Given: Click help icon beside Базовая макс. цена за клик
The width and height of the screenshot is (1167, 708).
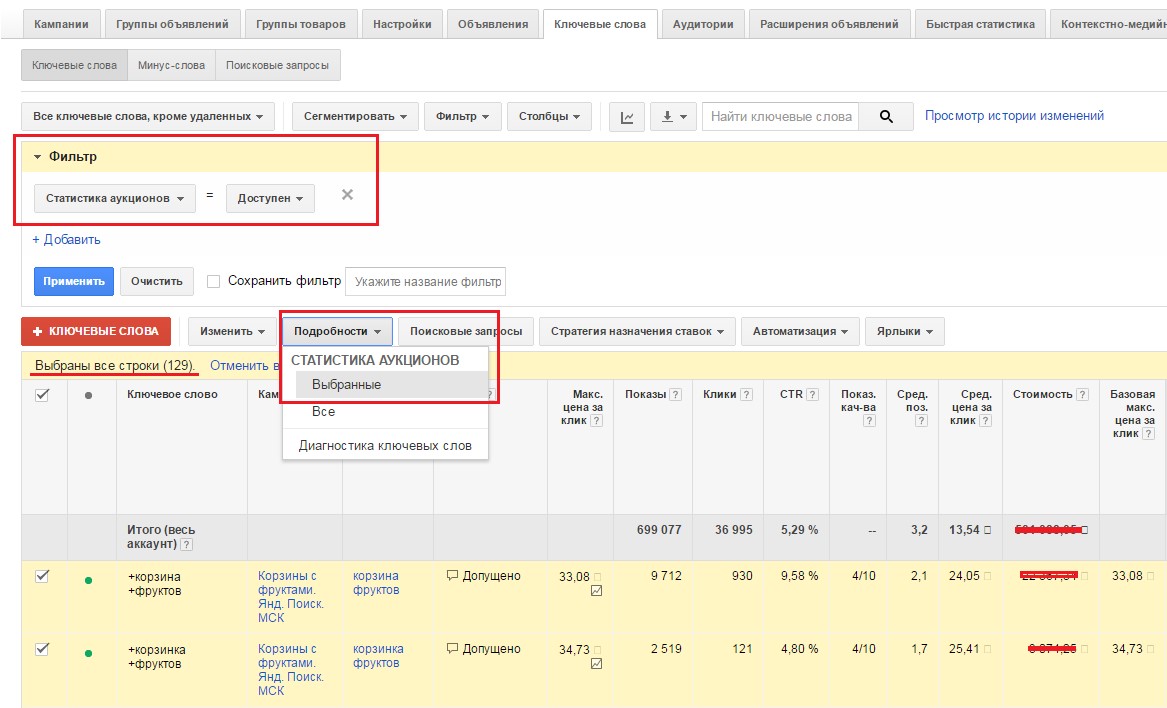Looking at the screenshot, I should (1148, 434).
